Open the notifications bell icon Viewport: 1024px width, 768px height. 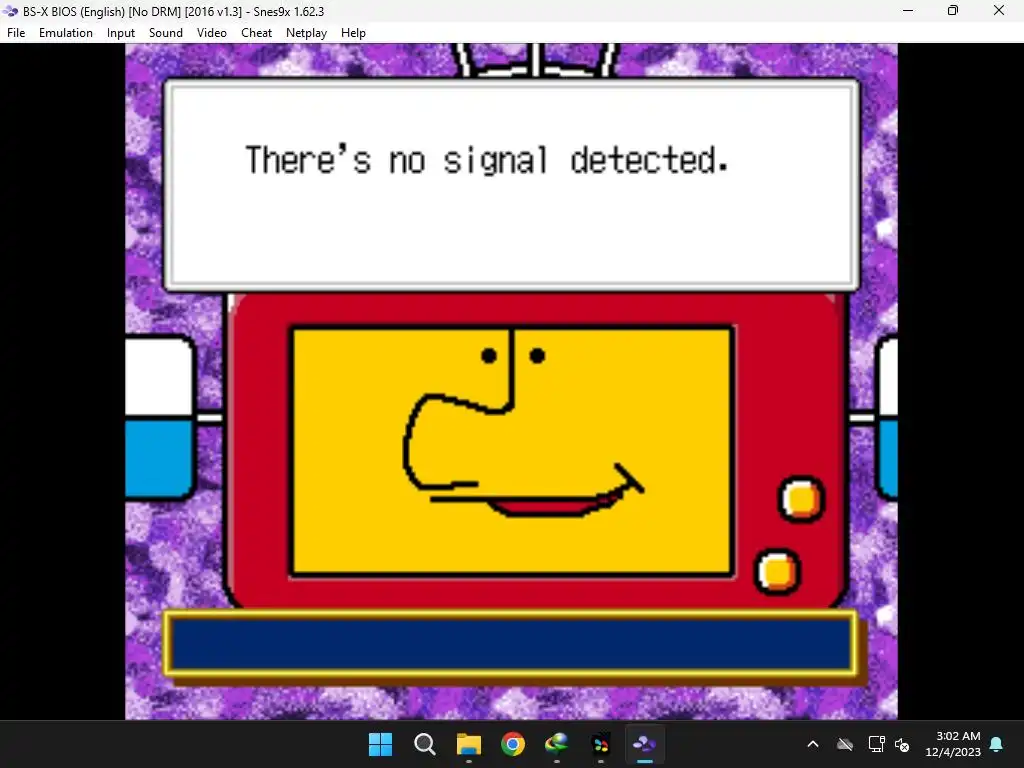997,744
